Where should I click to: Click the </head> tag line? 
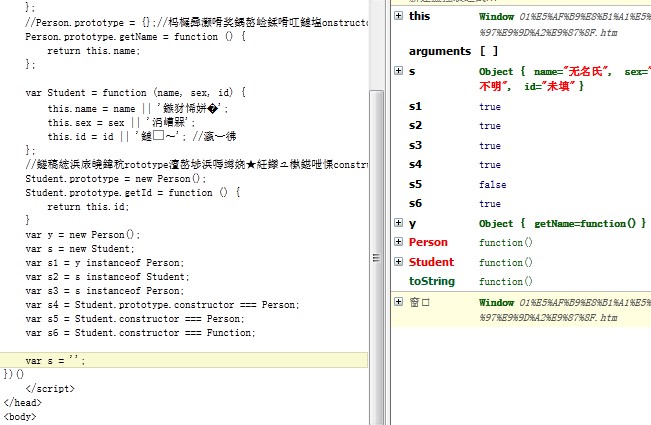pos(22,403)
